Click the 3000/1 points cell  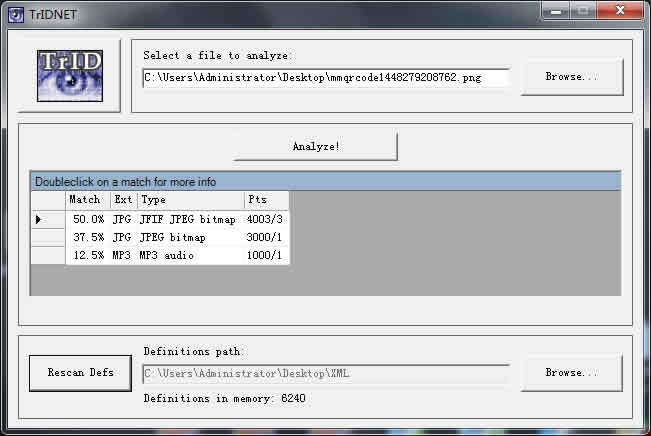coord(266,238)
